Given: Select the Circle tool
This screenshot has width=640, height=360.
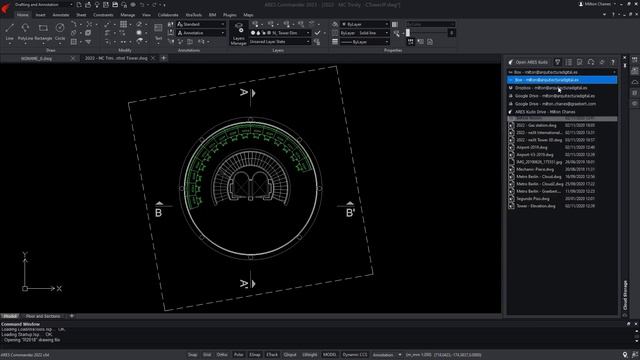Looking at the screenshot, I should click(60, 31).
